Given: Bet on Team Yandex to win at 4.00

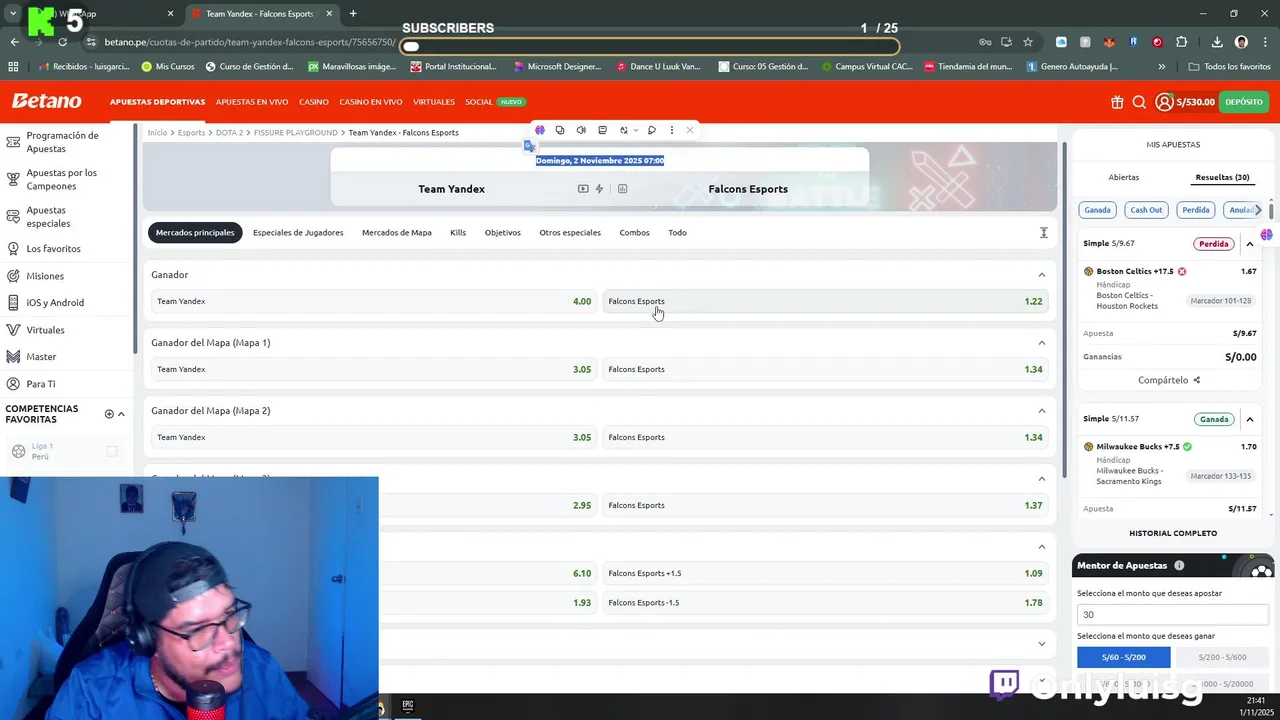Looking at the screenshot, I should (x=373, y=301).
